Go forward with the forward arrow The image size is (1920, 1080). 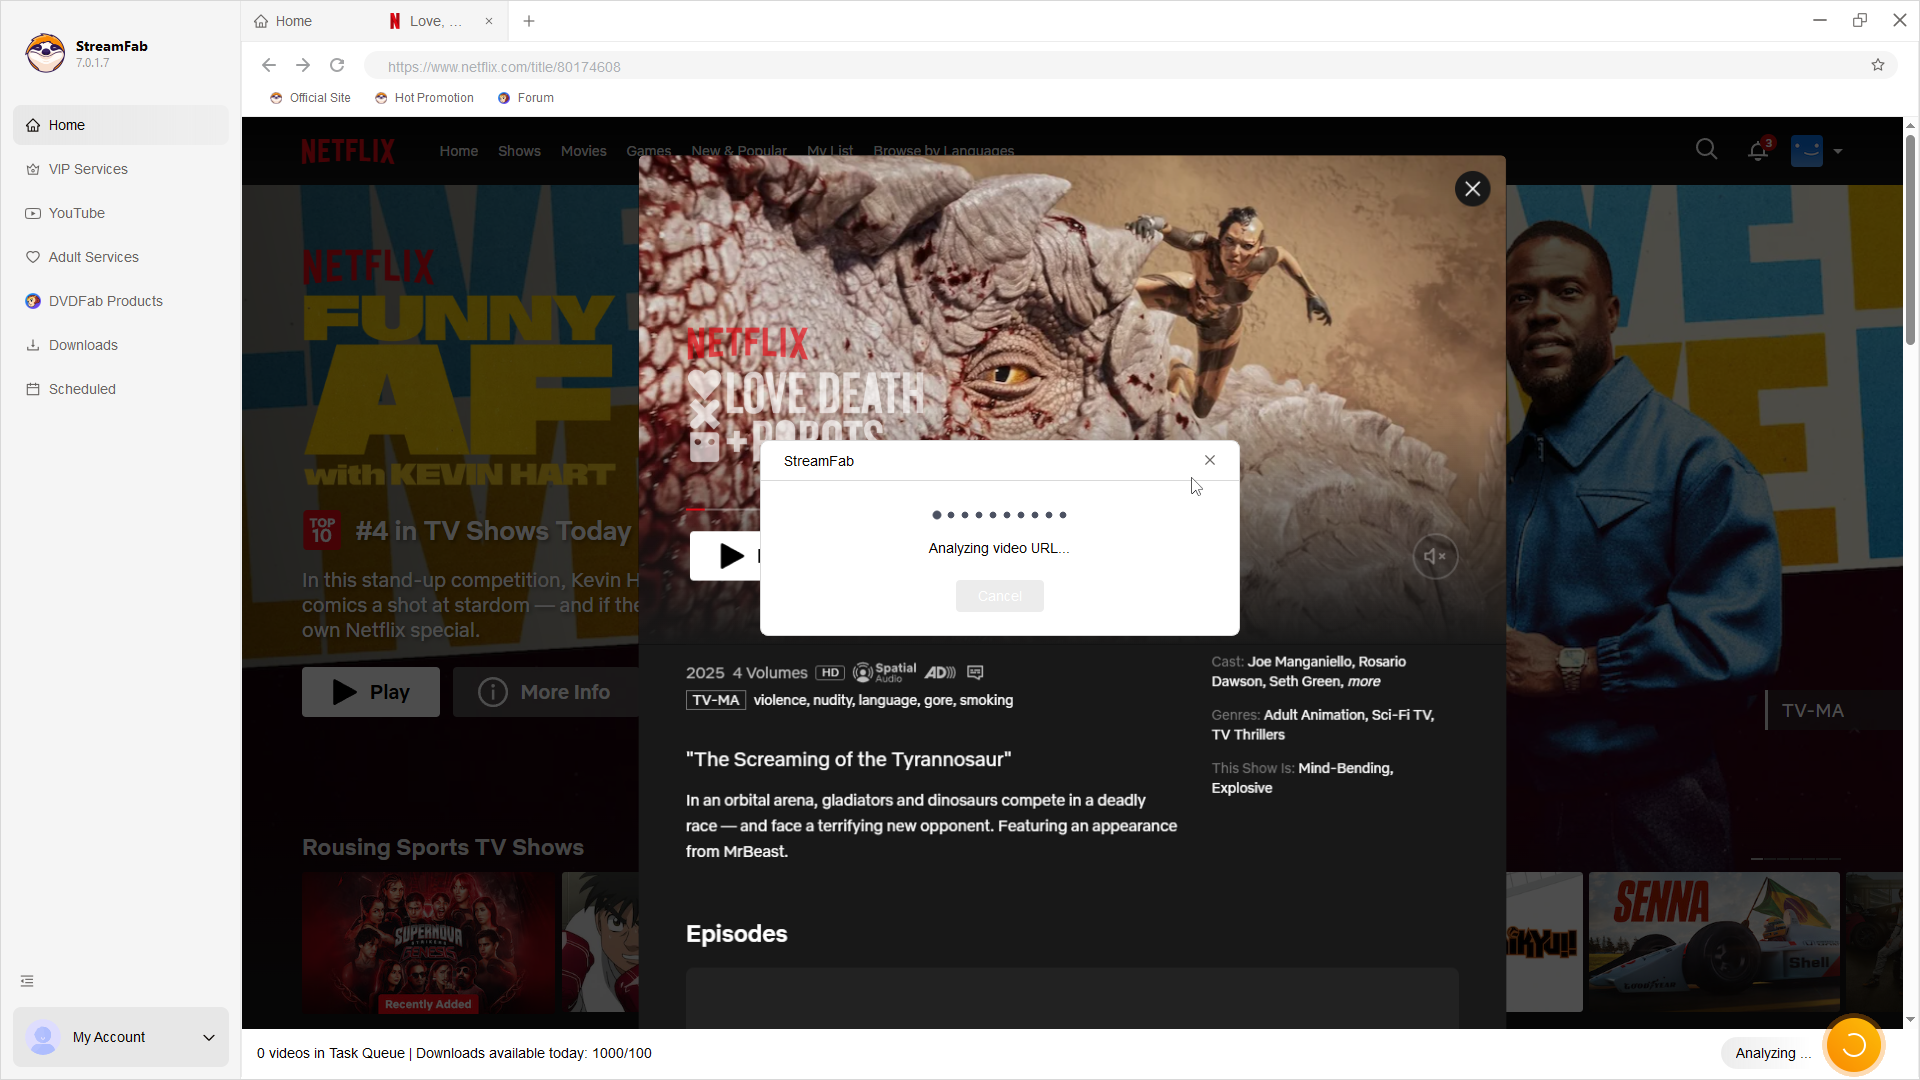pos(303,66)
